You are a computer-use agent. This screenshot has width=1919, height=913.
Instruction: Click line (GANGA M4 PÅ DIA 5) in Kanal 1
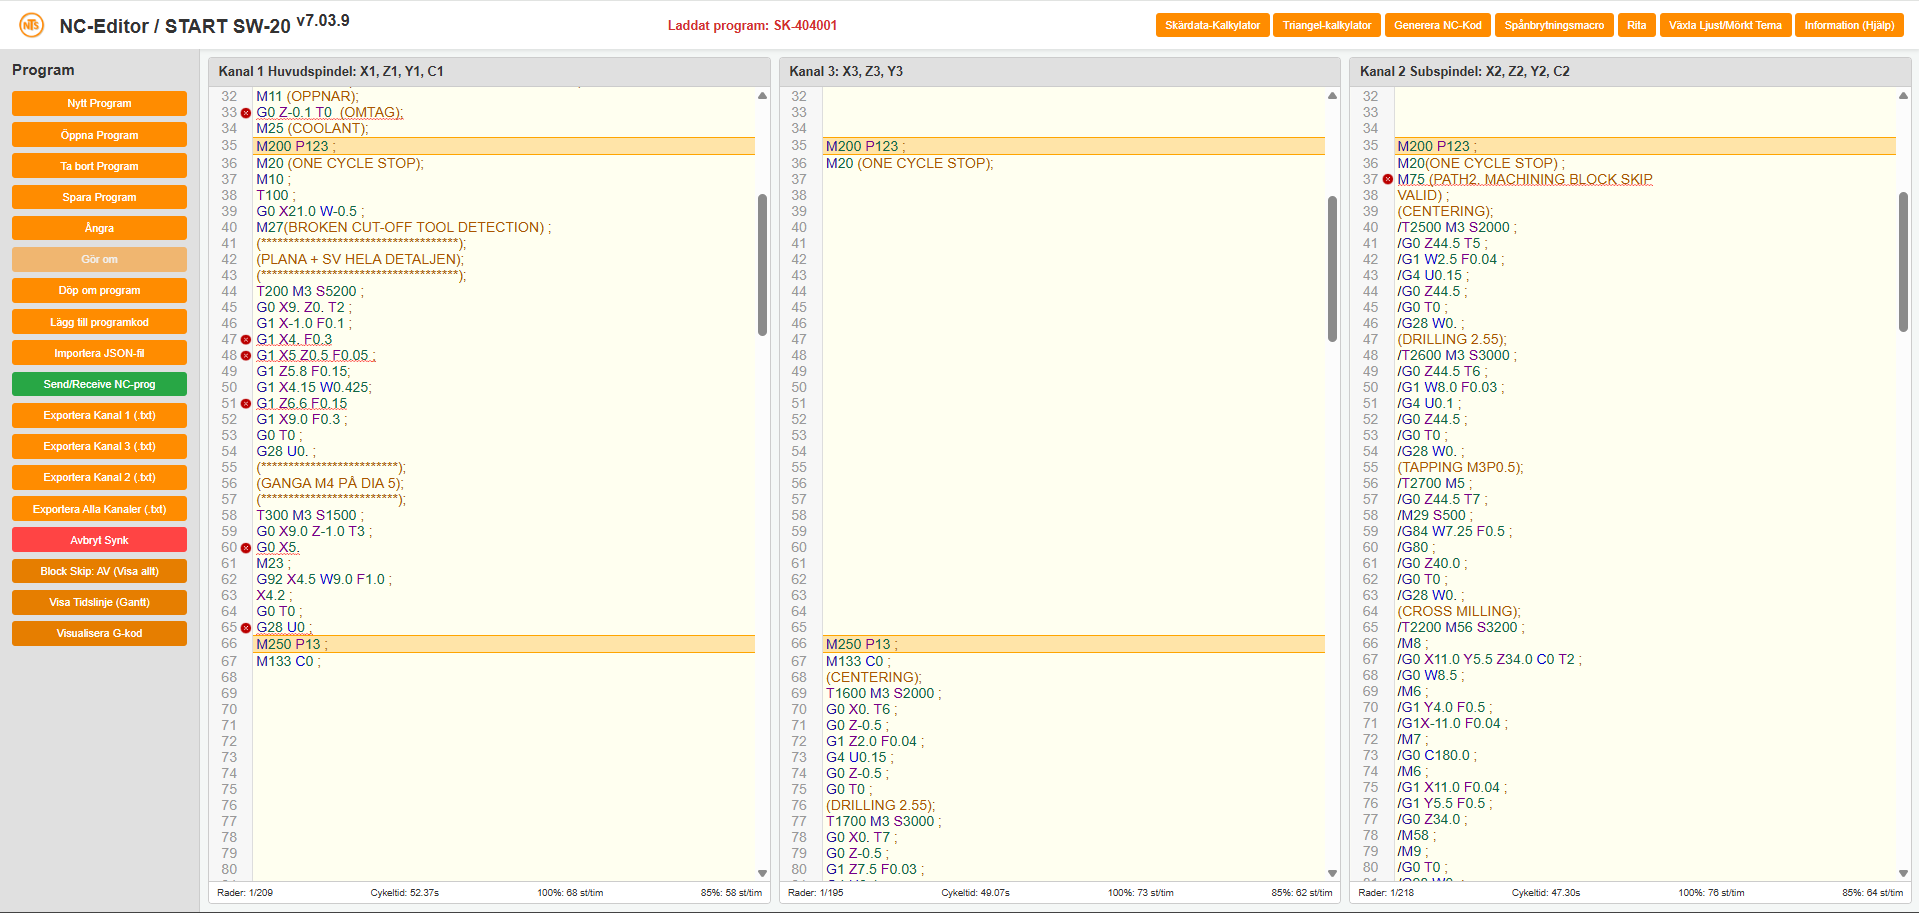[330, 484]
